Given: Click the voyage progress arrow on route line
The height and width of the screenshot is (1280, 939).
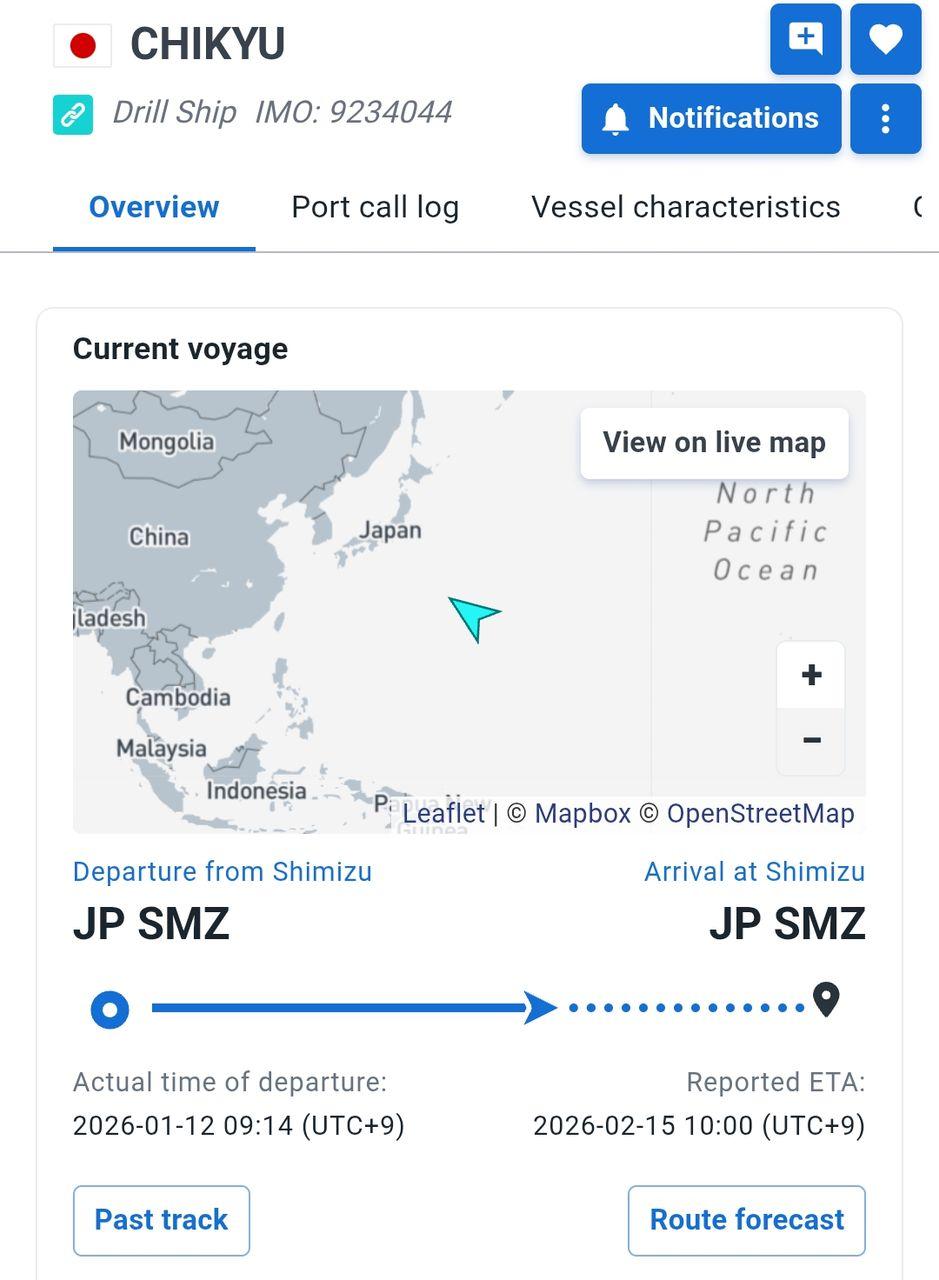Looking at the screenshot, I should click(541, 1008).
